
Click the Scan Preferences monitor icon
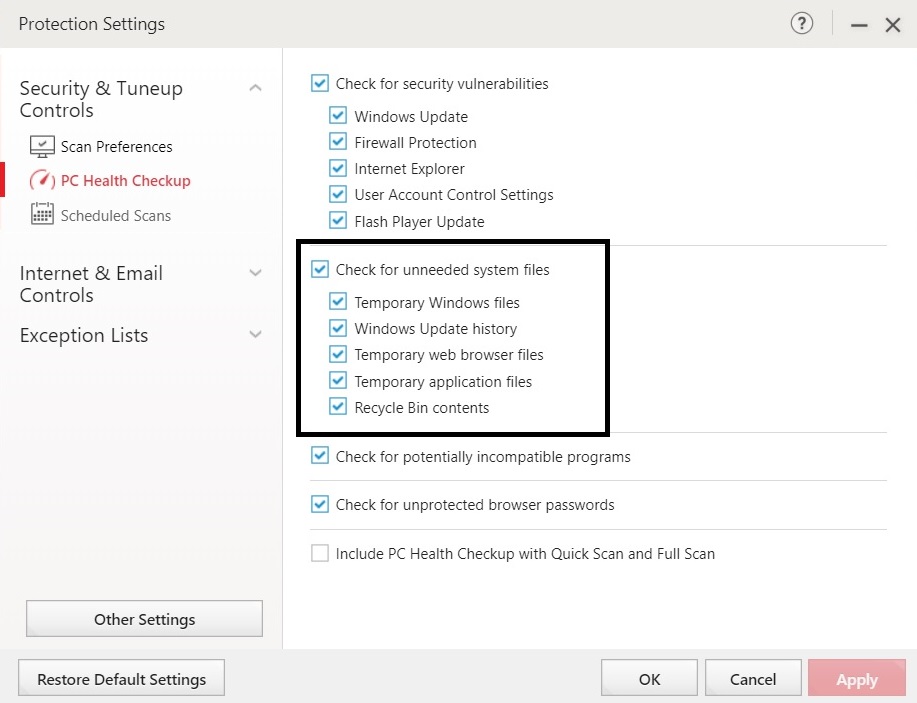click(42, 146)
